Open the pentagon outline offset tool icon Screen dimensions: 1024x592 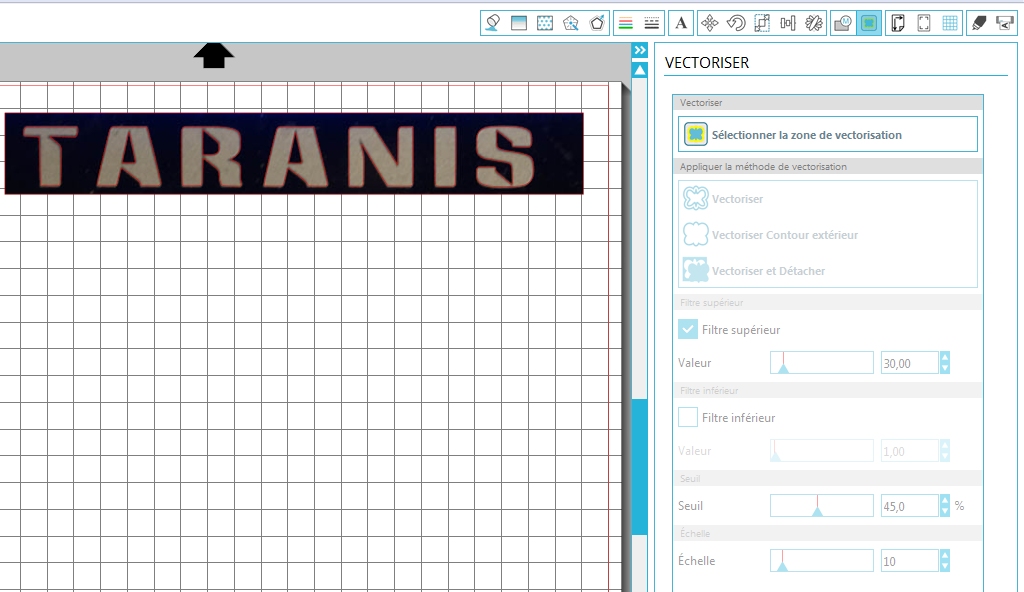coord(597,24)
